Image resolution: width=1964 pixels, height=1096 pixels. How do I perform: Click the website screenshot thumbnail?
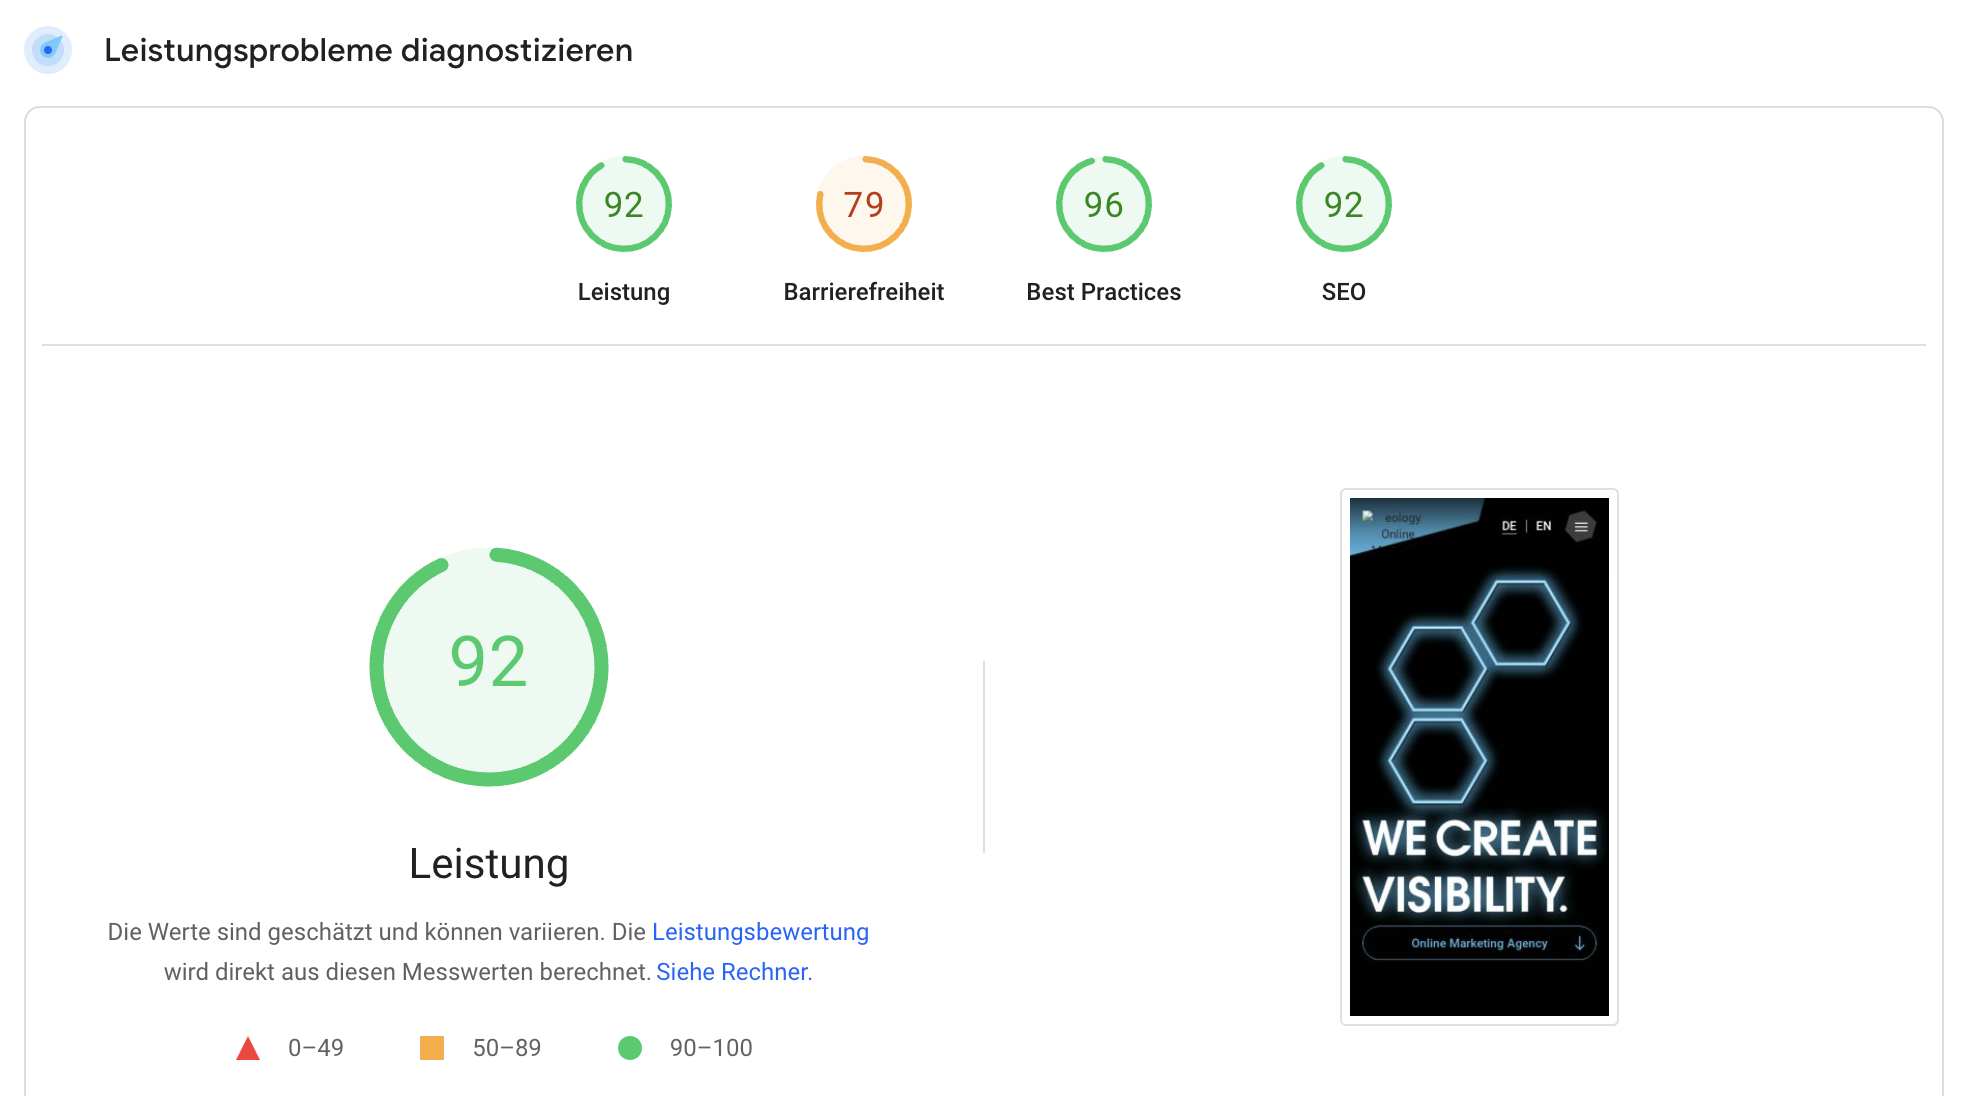pos(1479,757)
